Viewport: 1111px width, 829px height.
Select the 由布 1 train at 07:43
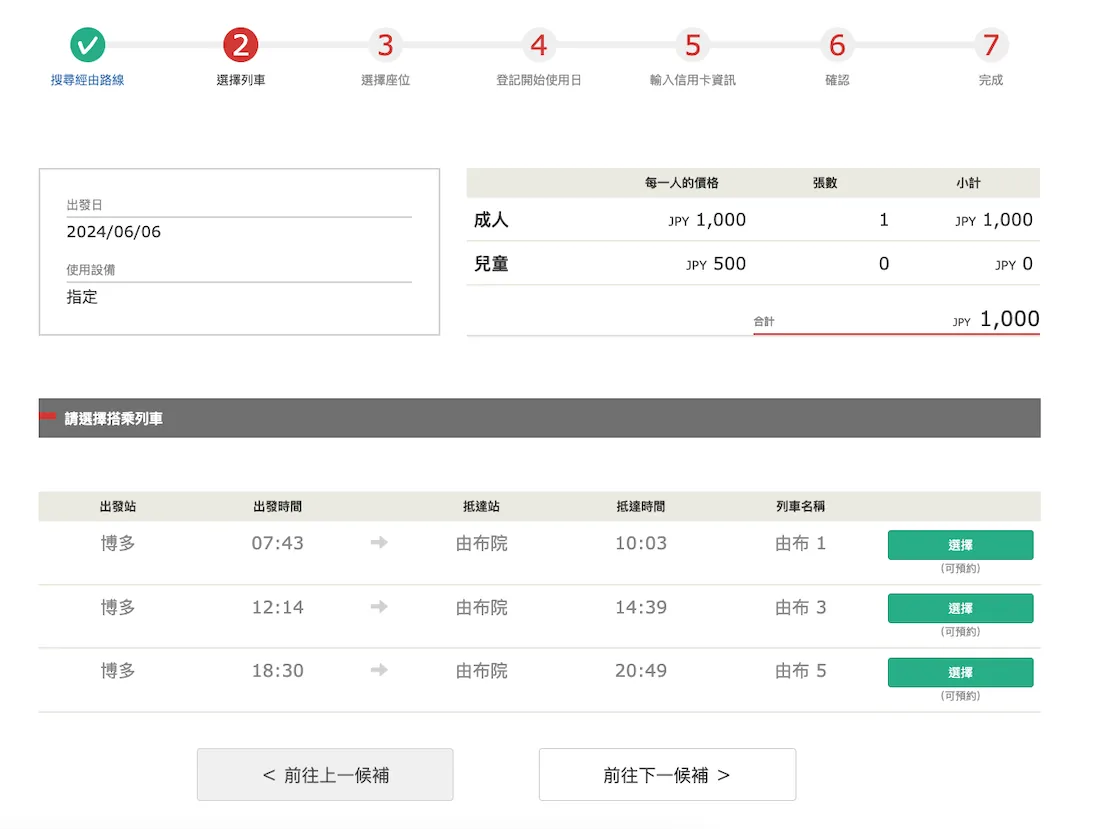coord(960,545)
